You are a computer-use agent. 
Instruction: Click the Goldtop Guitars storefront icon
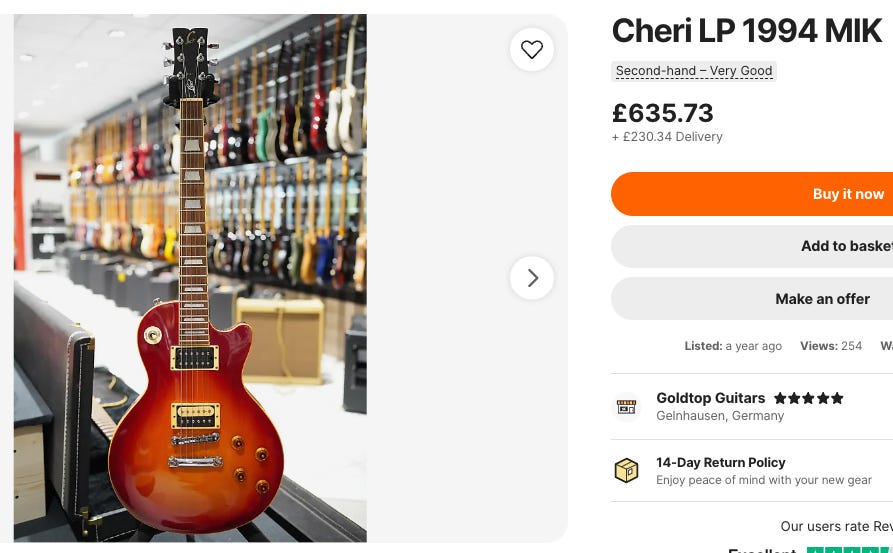(627, 407)
